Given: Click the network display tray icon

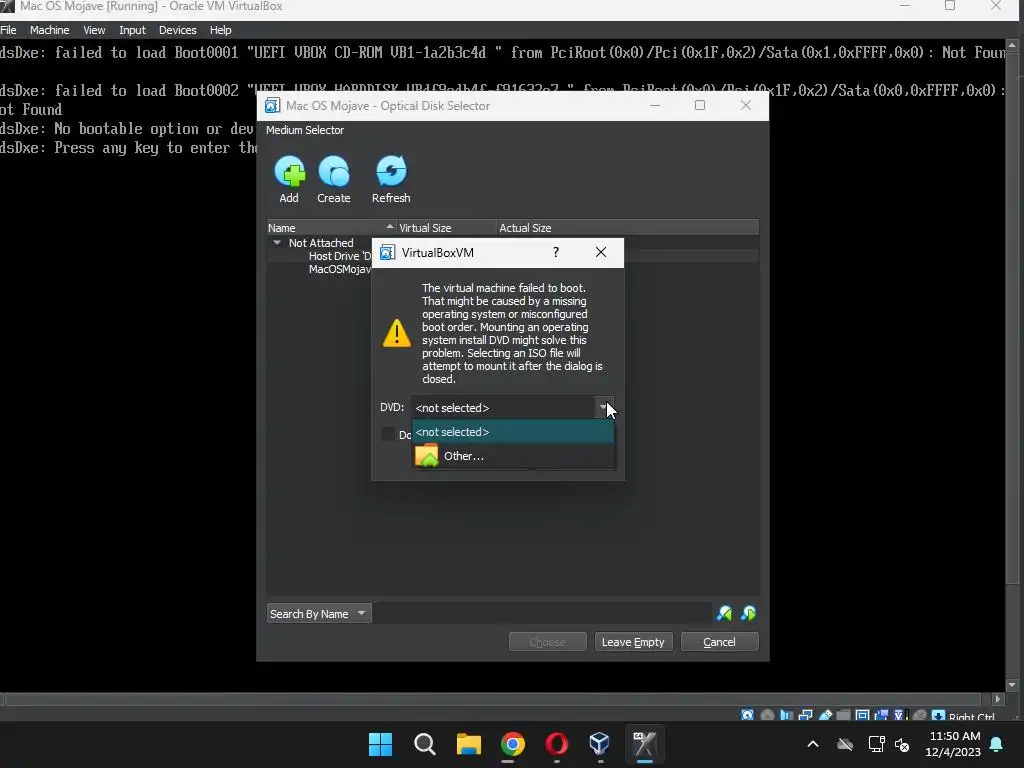Looking at the screenshot, I should tap(876, 744).
